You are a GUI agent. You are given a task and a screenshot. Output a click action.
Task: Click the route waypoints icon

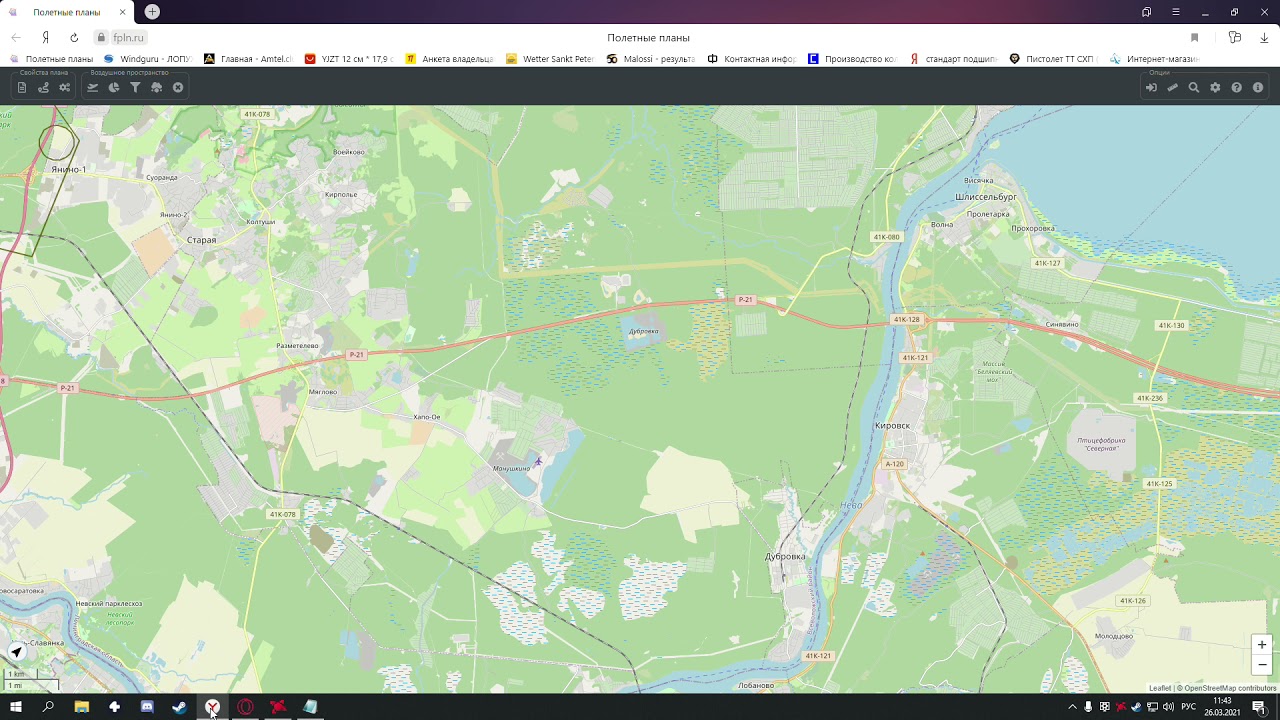pos(43,88)
